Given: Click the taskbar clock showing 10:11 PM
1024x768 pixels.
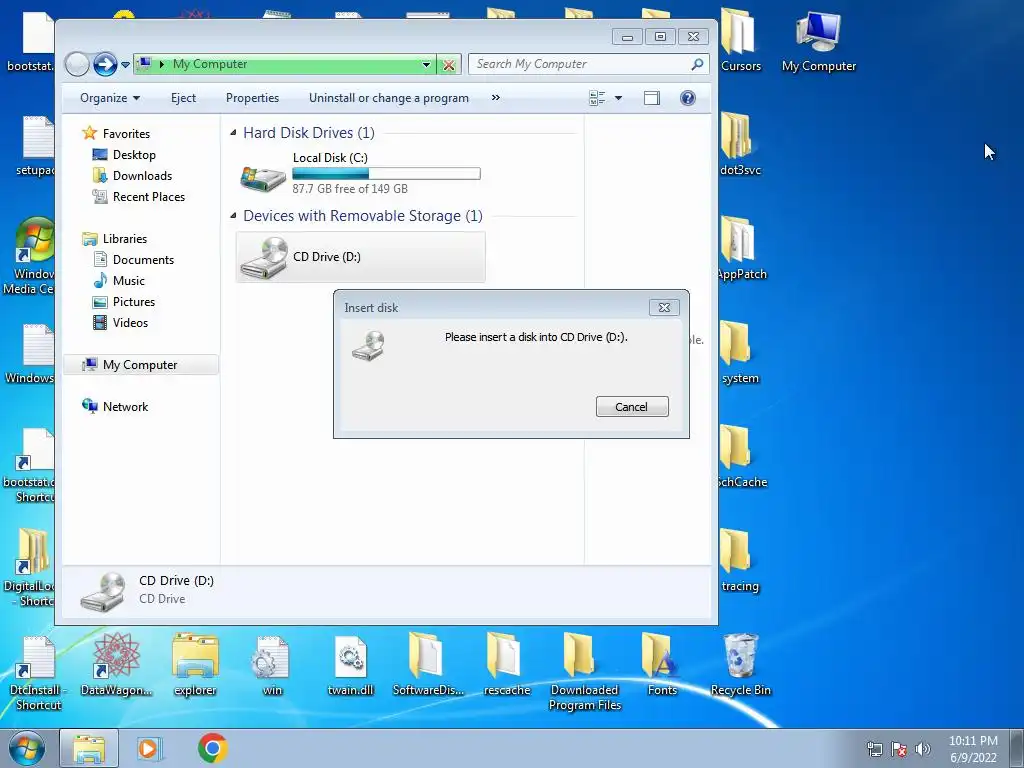Looking at the screenshot, I should click(x=973, y=749).
